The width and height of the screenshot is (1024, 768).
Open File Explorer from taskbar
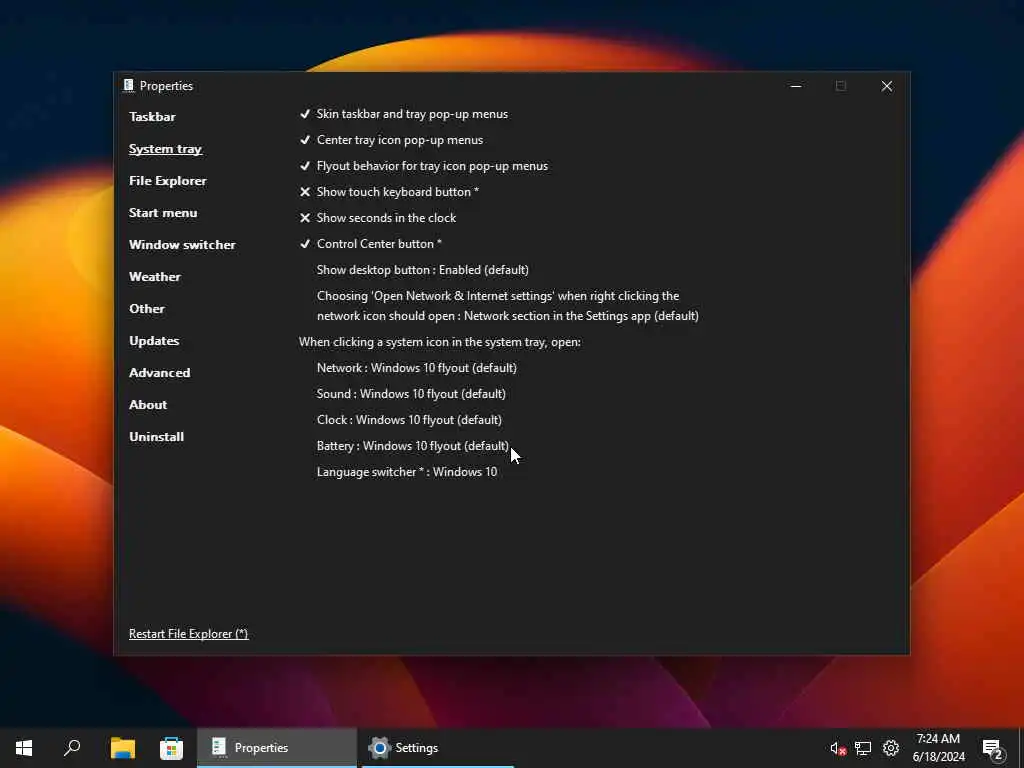pyautogui.click(x=123, y=748)
